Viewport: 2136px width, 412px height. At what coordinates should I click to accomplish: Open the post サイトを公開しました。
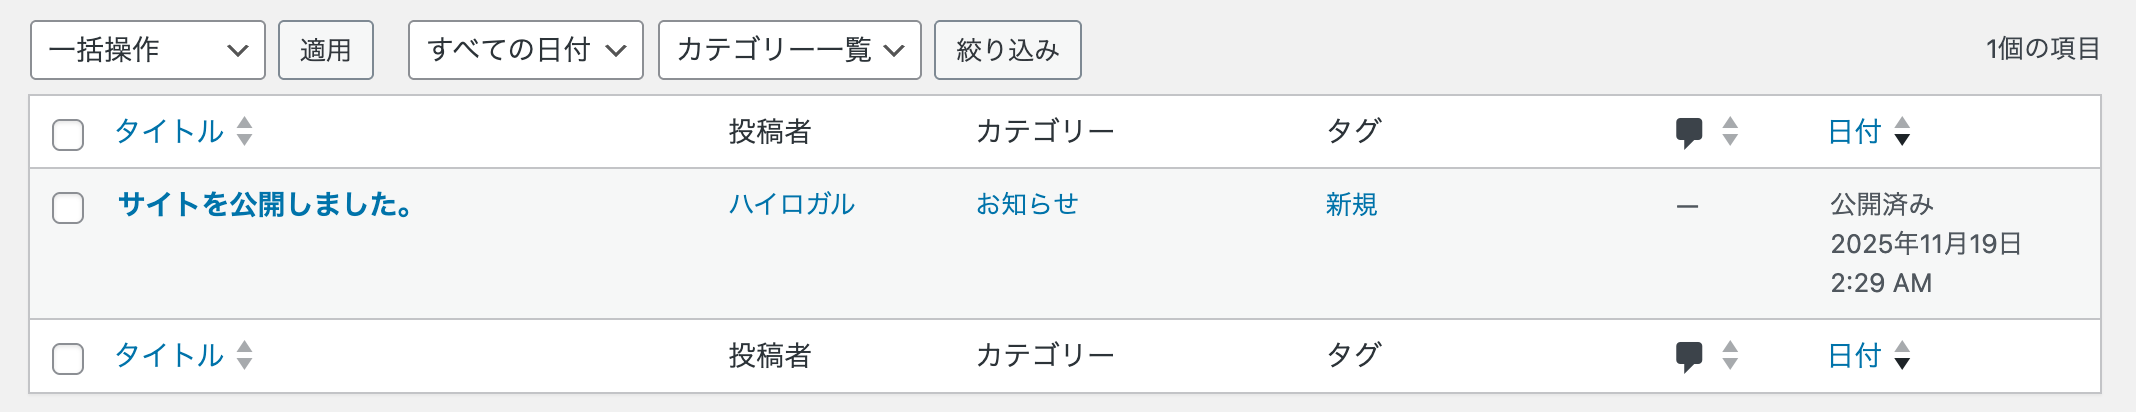click(x=264, y=205)
